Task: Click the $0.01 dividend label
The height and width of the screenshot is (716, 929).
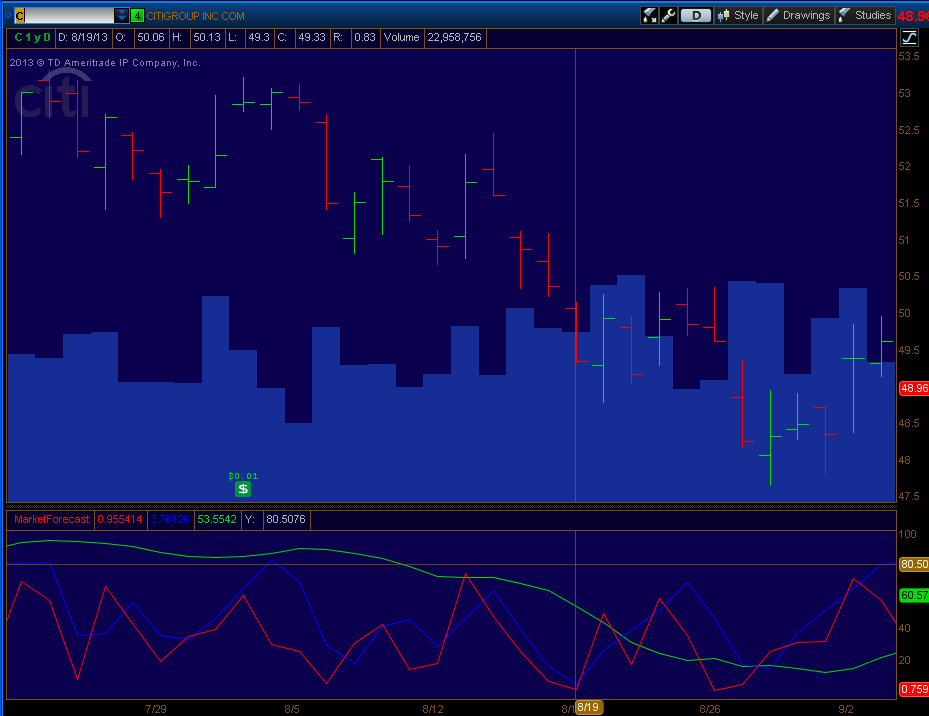Action: point(243,476)
